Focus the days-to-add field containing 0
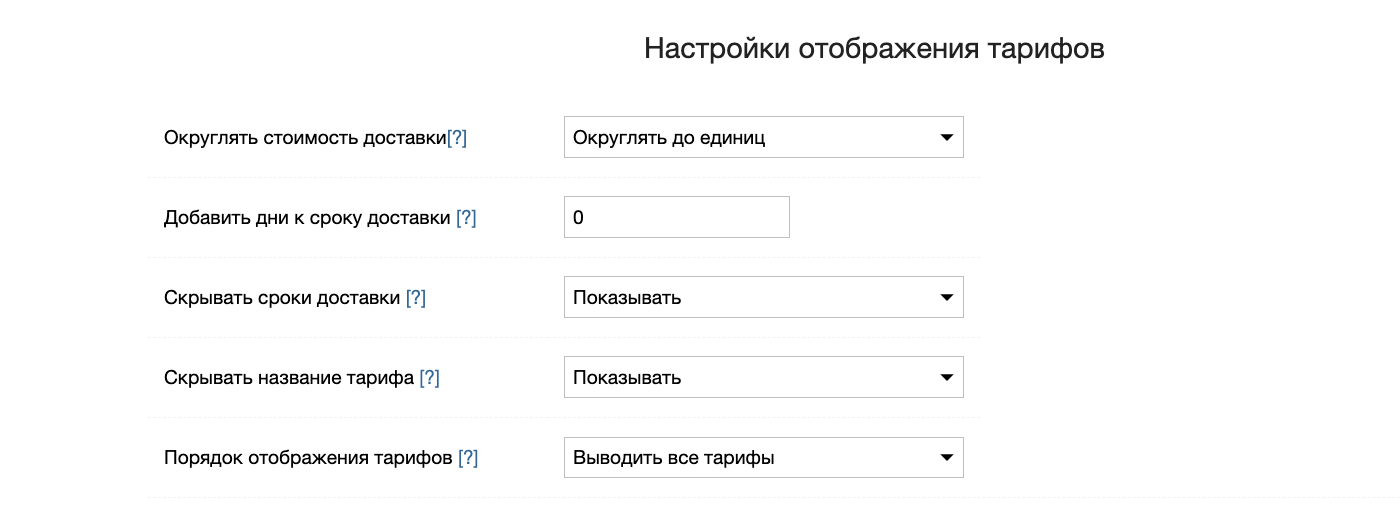The width and height of the screenshot is (1400, 526). 676,218
